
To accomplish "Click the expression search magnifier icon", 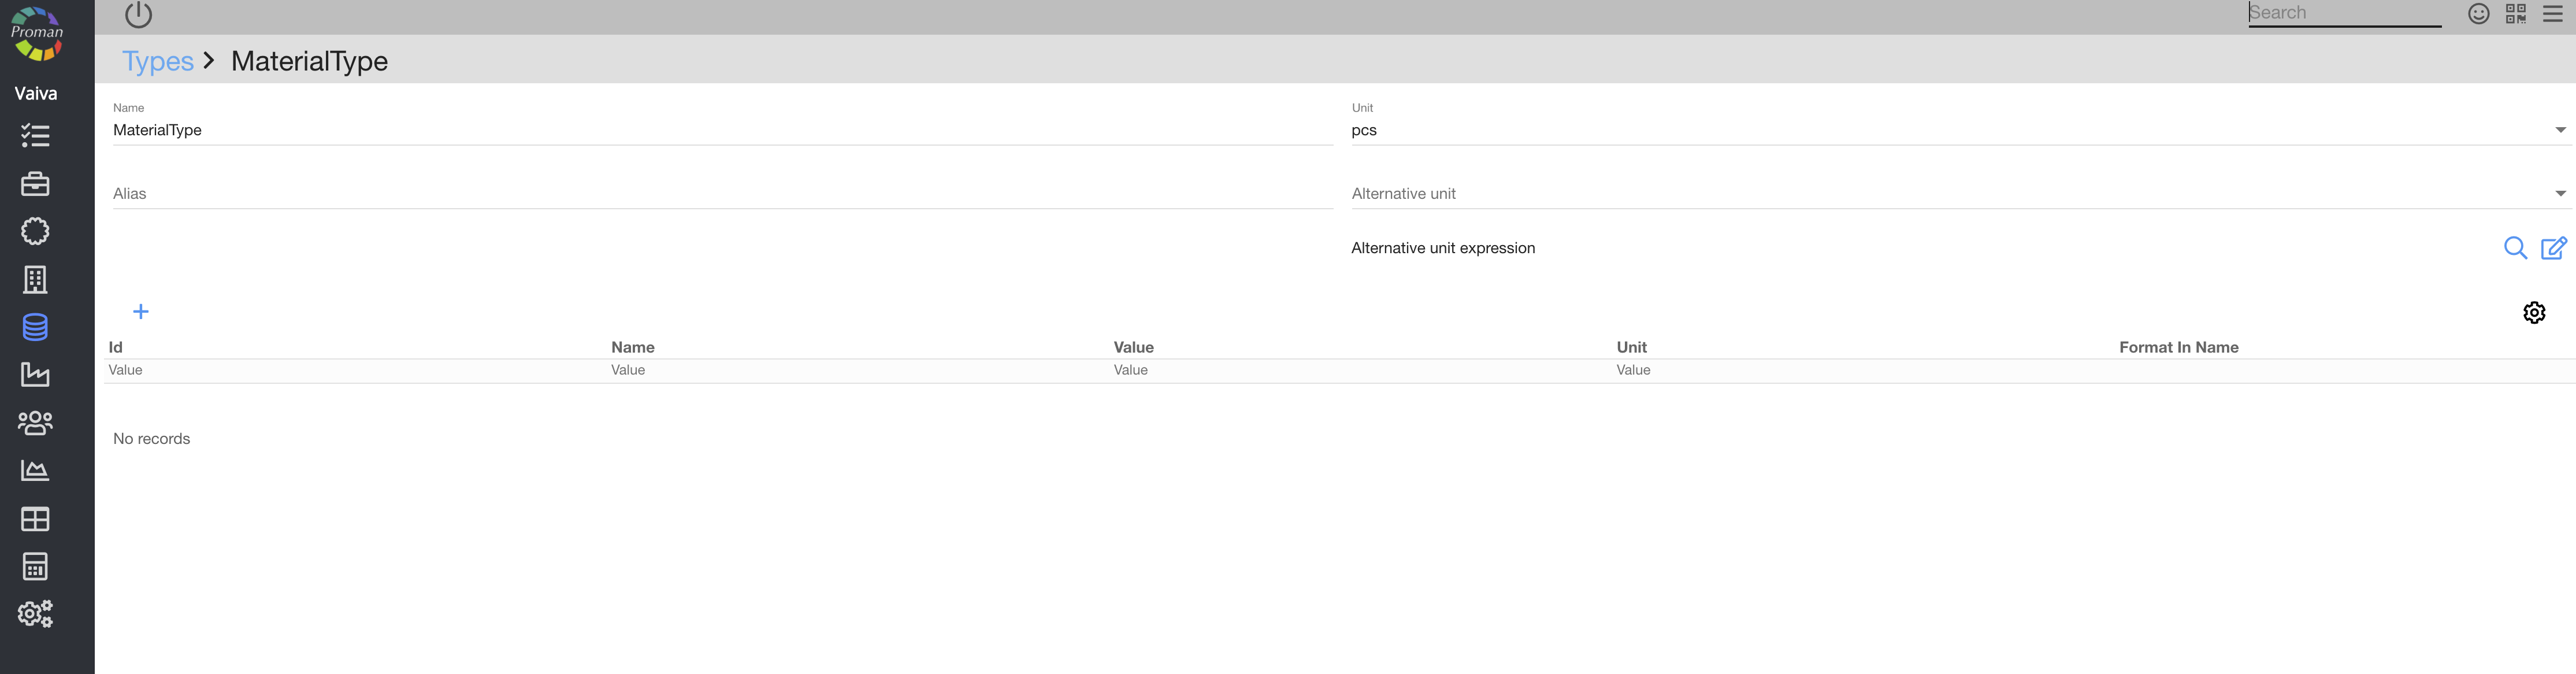I will [2515, 248].
